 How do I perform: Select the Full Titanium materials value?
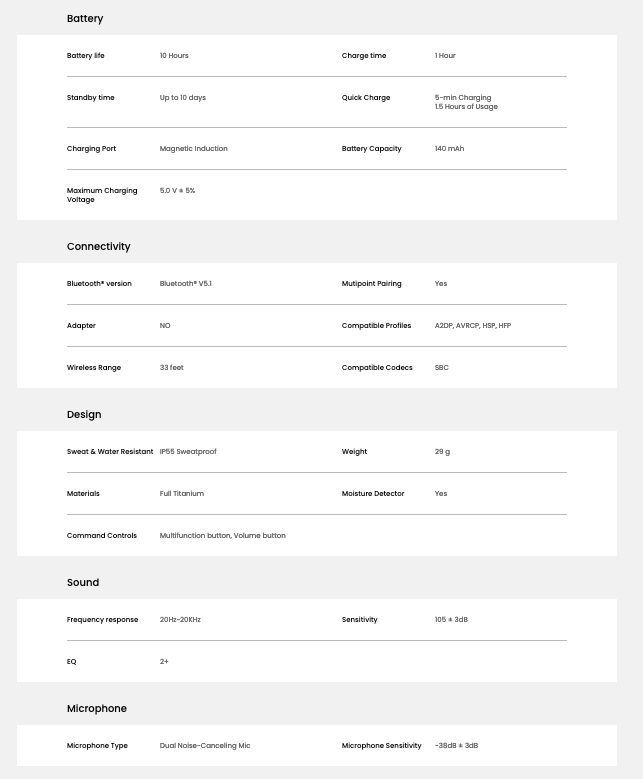pyautogui.click(x=181, y=494)
